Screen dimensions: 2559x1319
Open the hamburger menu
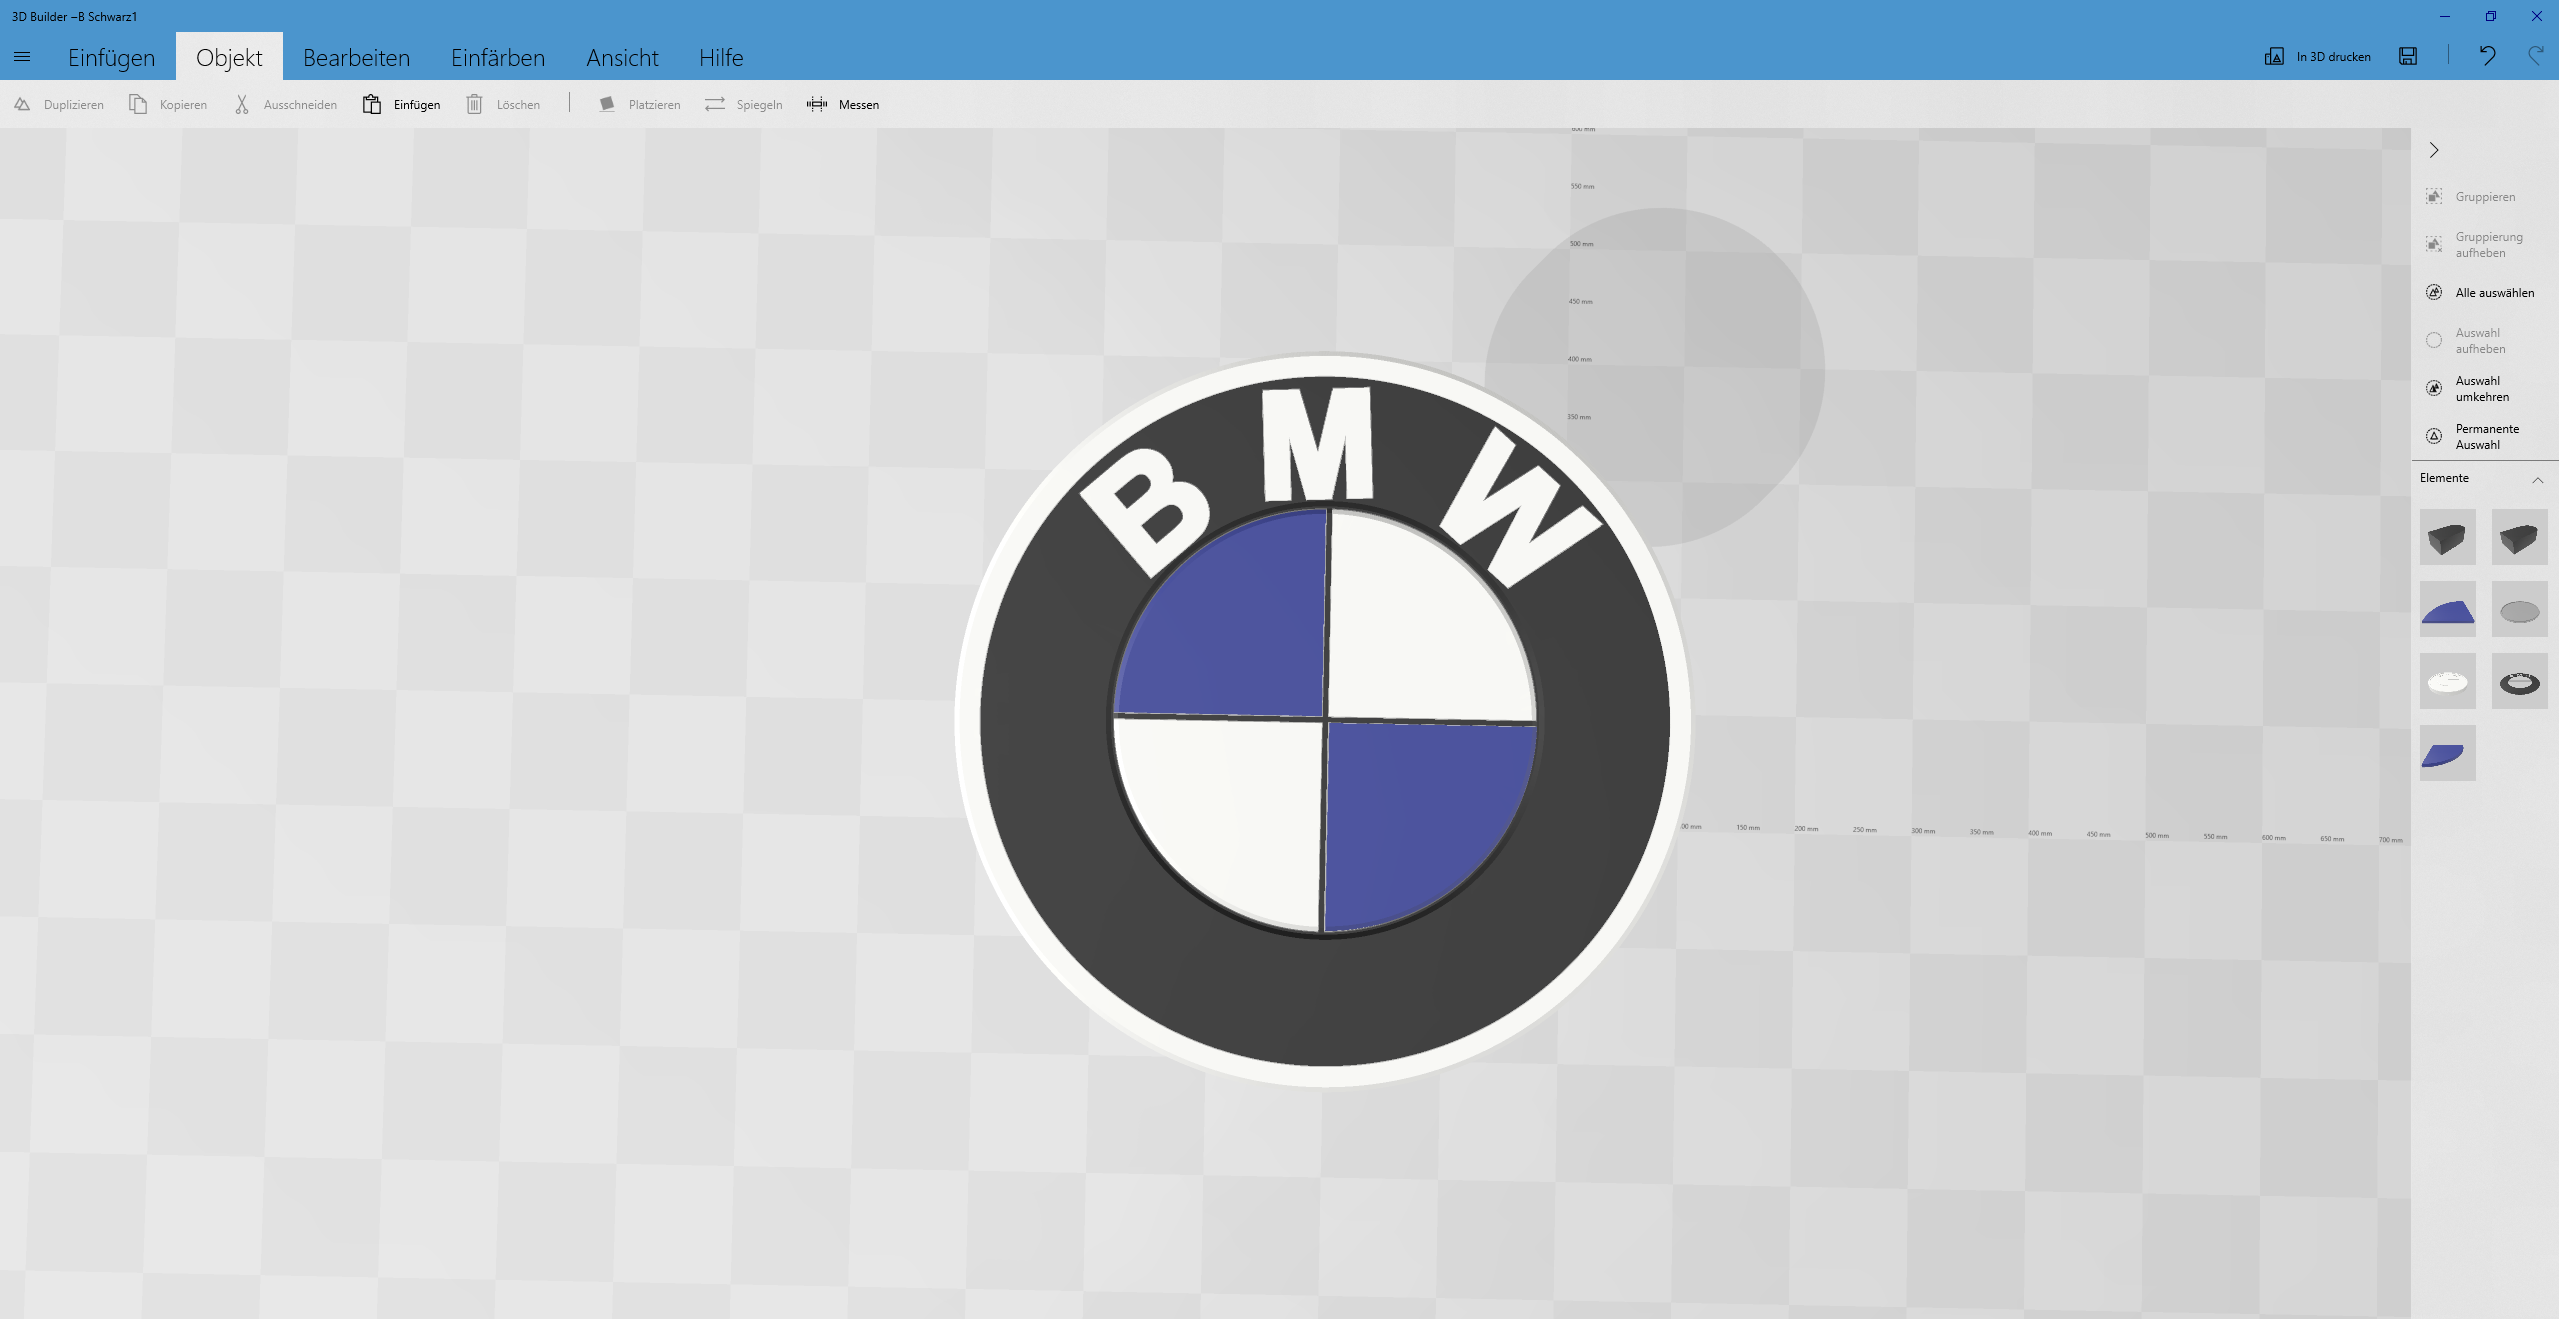[22, 57]
